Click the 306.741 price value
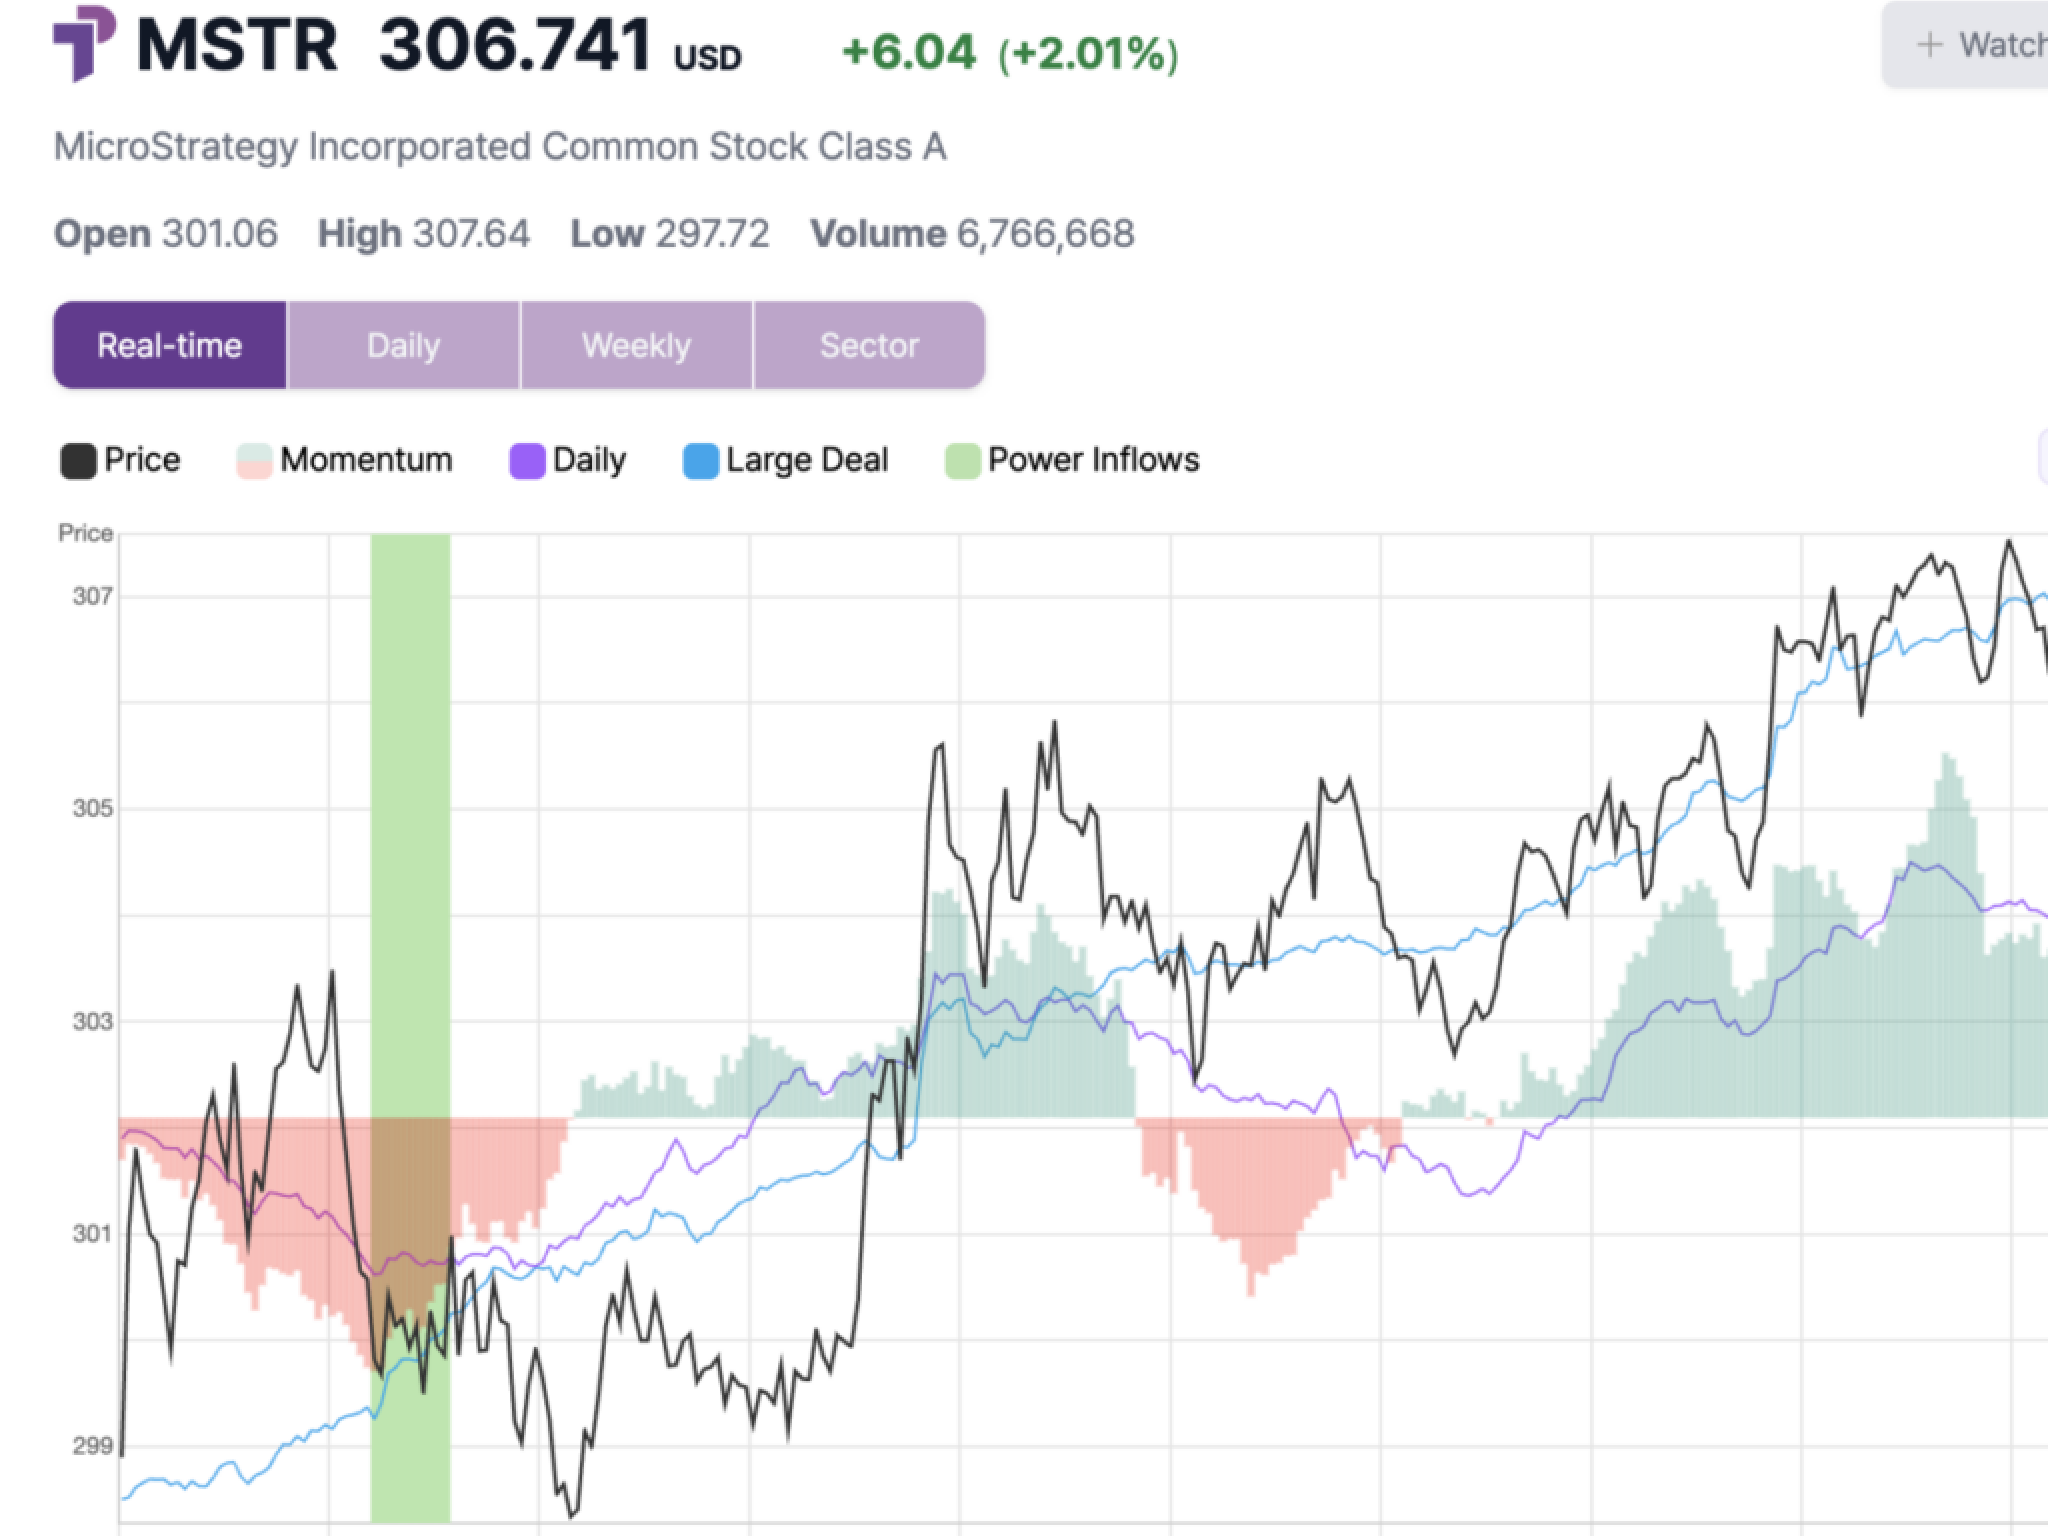Screen dimensions: 2048x1536 [515, 46]
